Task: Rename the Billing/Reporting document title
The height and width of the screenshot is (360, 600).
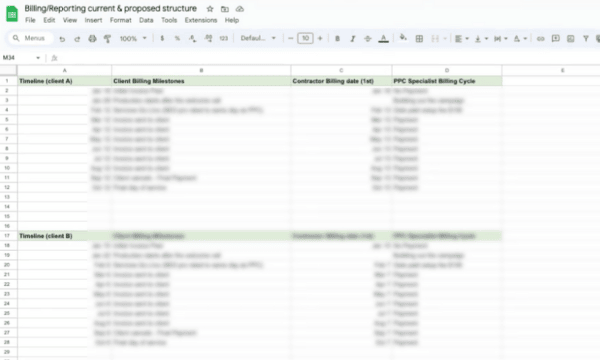Action: 111,8
